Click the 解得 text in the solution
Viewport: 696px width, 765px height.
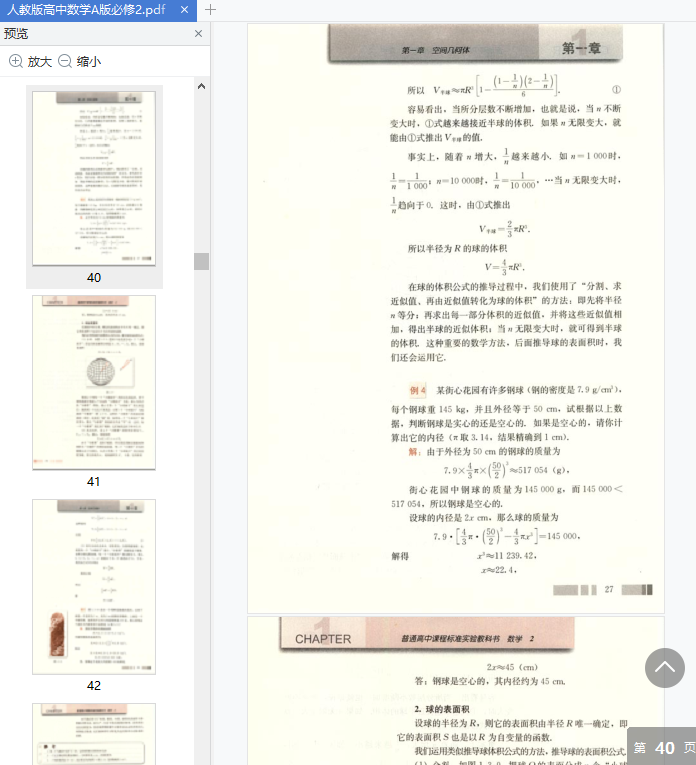pos(400,556)
